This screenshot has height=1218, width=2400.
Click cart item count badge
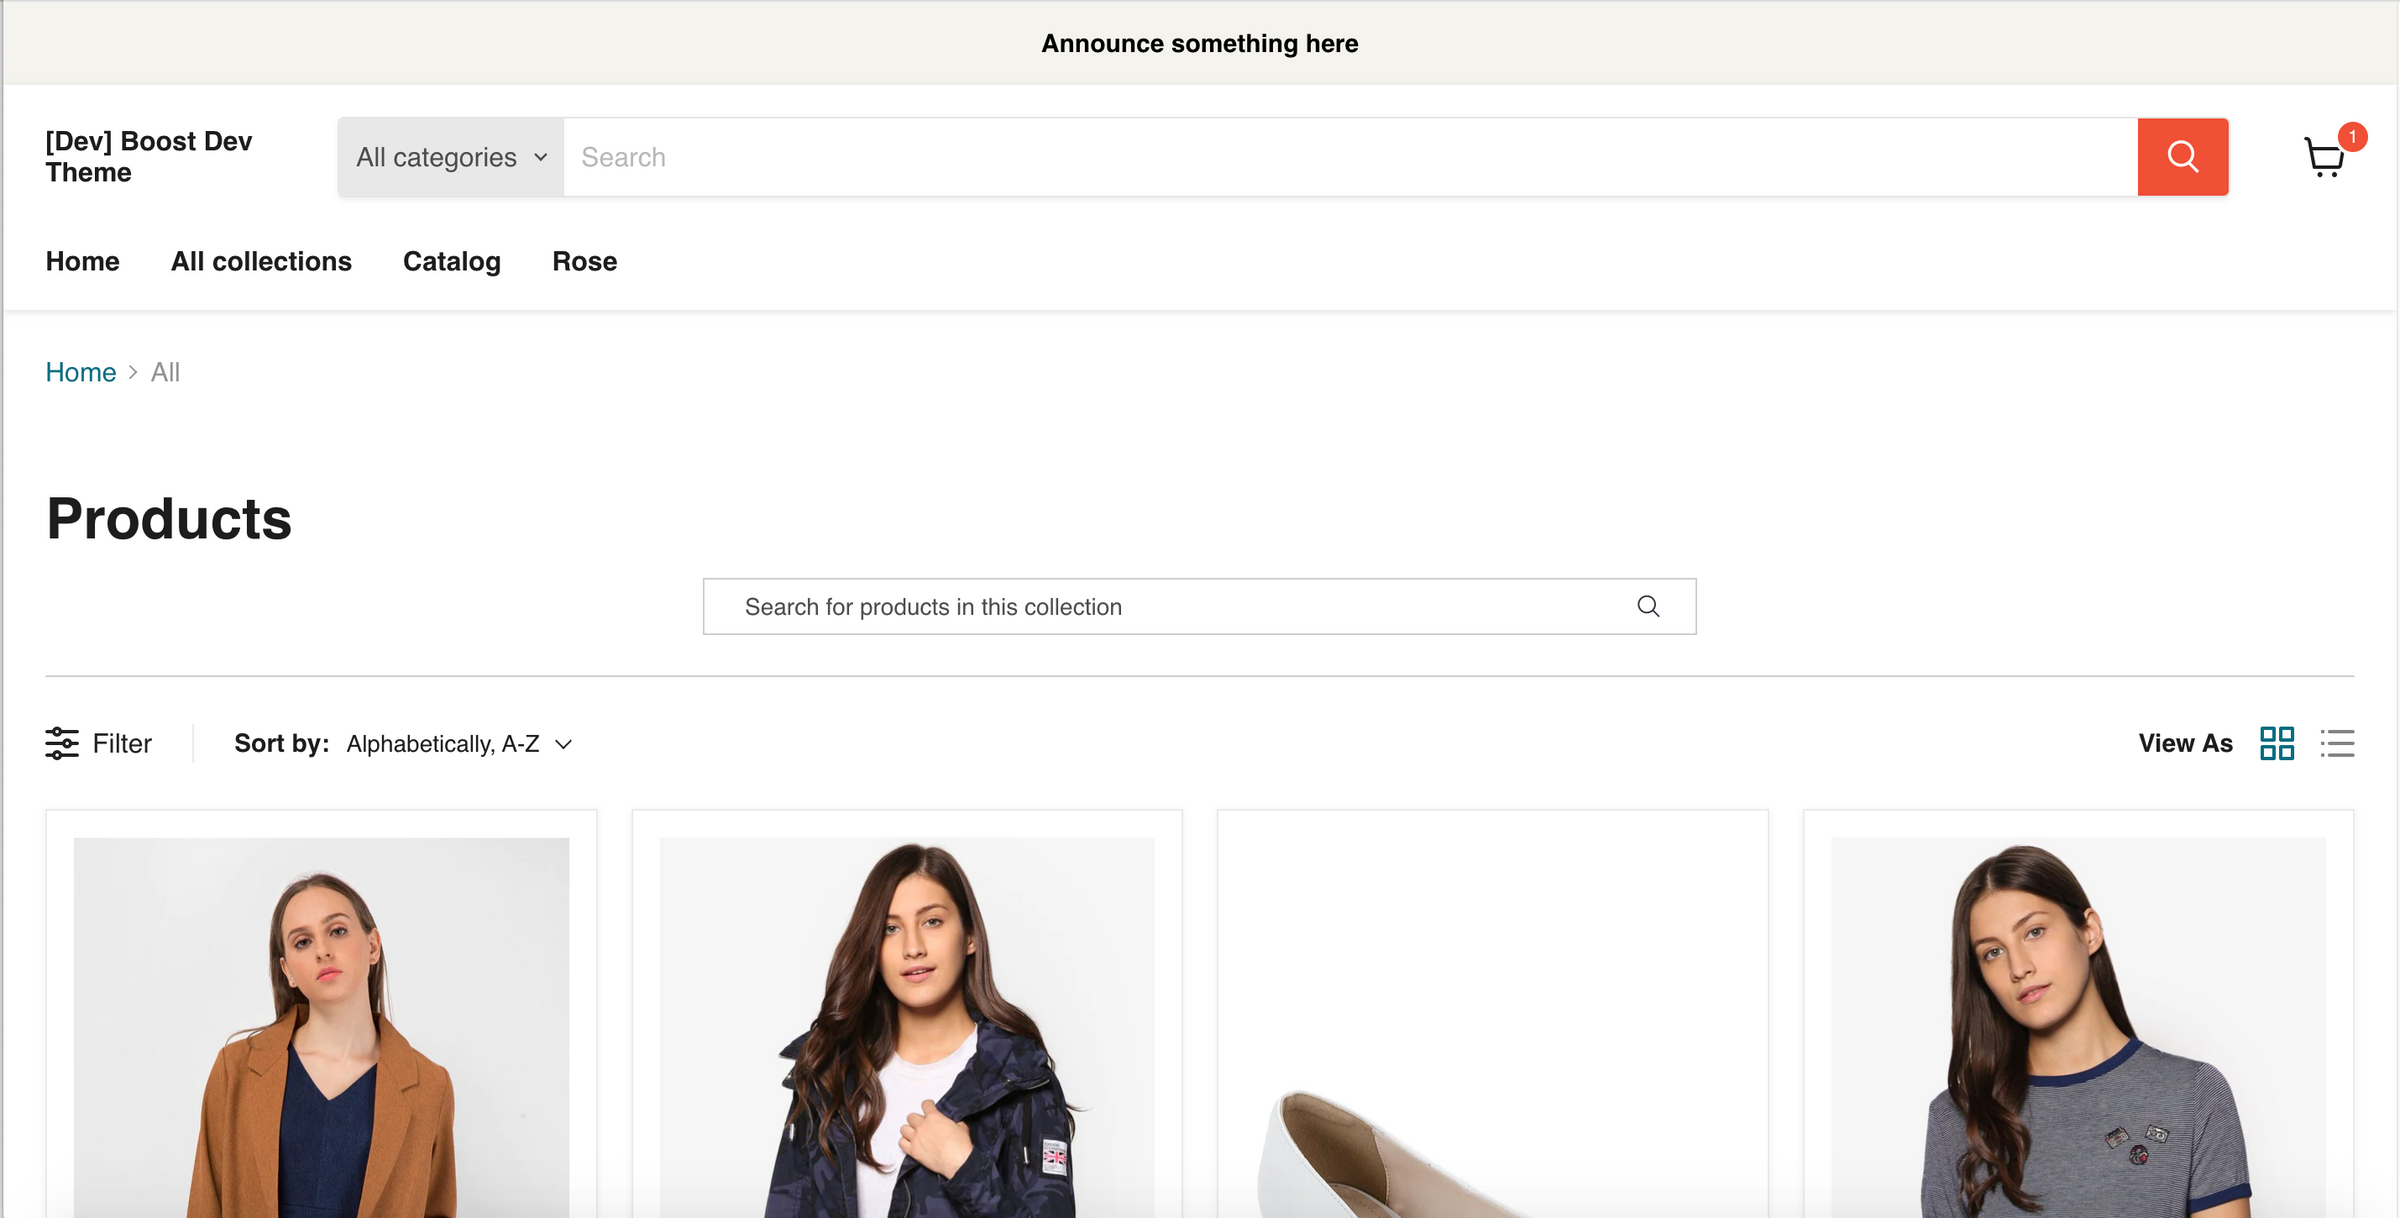2352,136
